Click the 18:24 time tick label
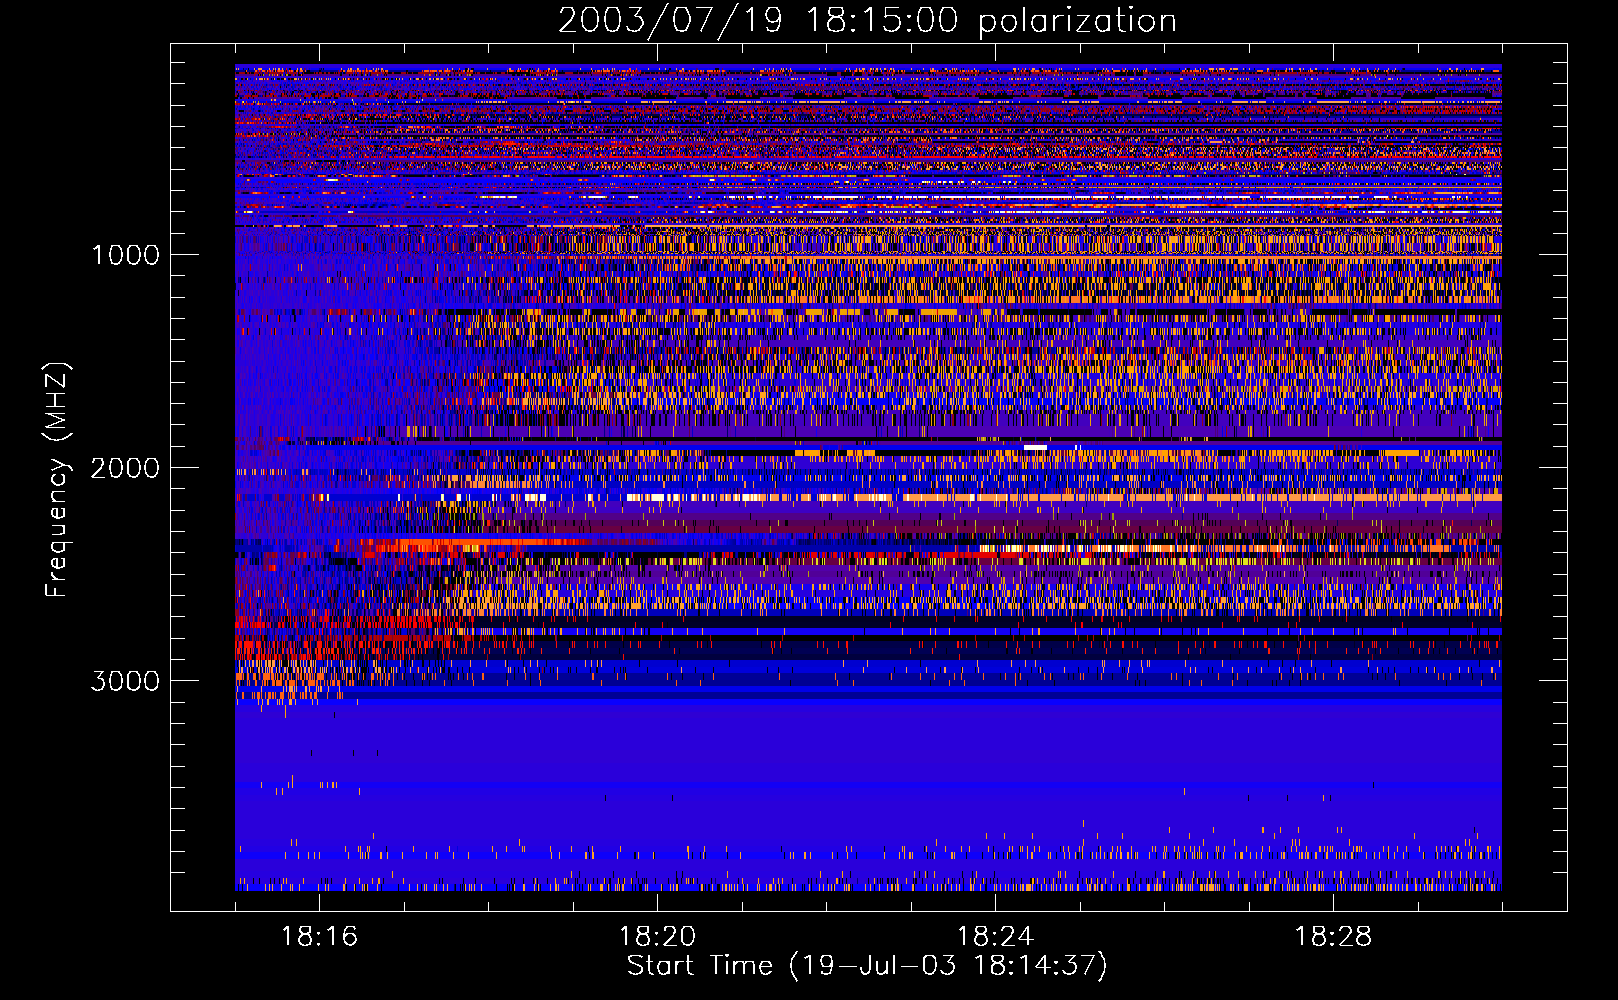This screenshot has height=1000, width=1618. (x=995, y=937)
